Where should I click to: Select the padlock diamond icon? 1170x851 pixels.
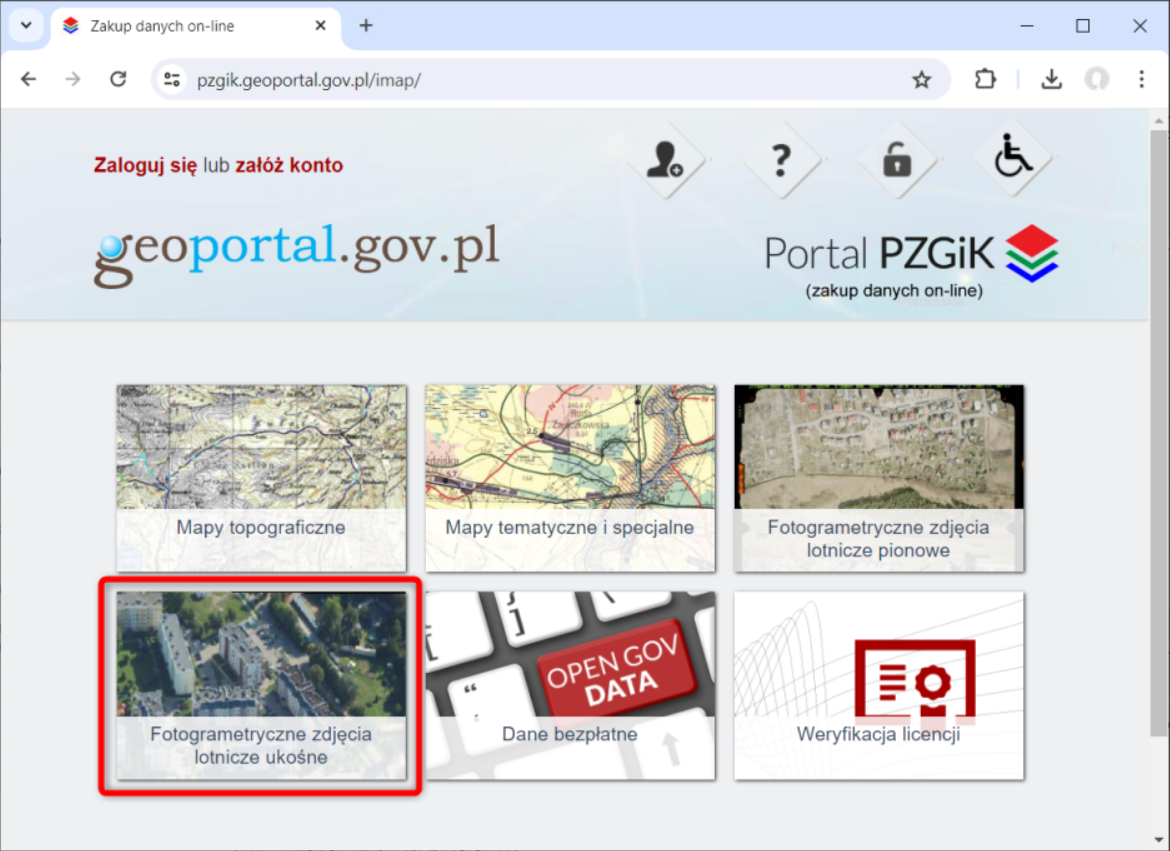tap(897, 160)
